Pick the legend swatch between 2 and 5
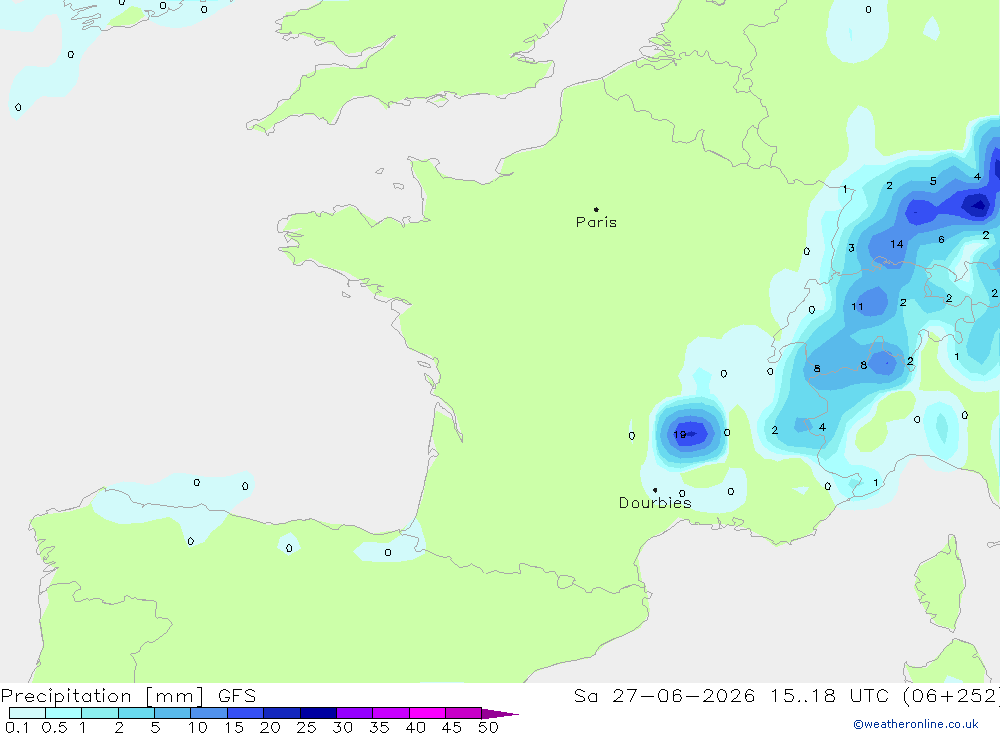This screenshot has height=733, width=1000. point(136,713)
